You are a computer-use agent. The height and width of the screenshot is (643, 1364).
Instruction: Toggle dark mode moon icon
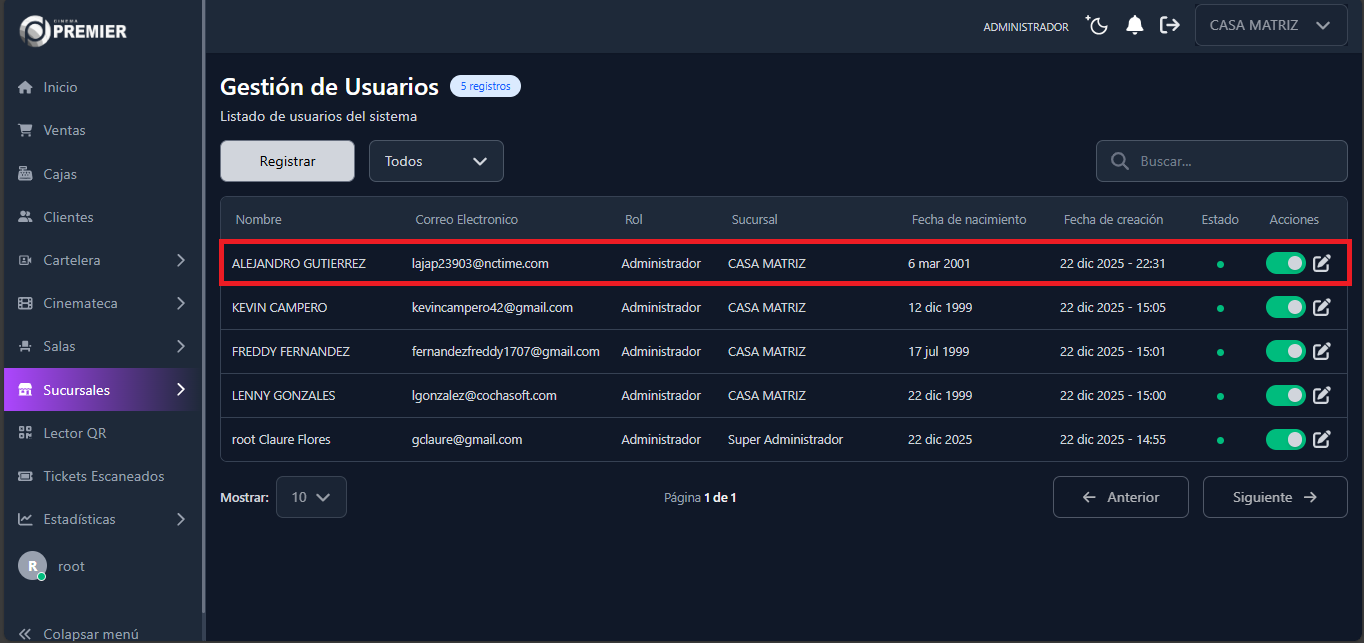[1098, 26]
